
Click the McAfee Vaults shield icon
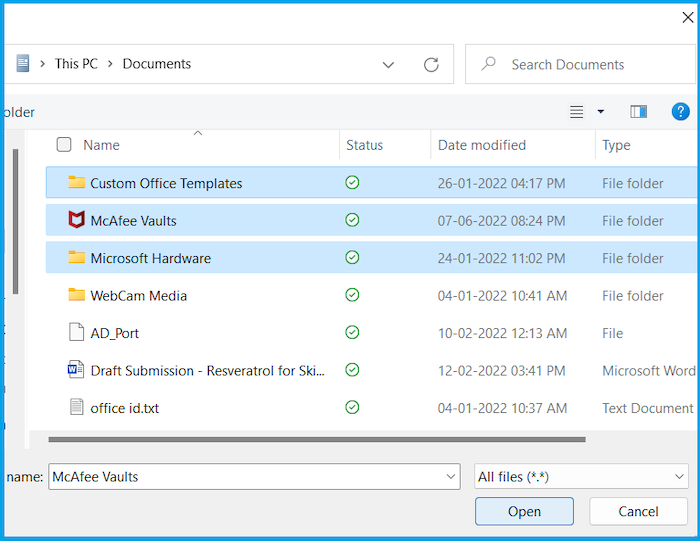76,220
